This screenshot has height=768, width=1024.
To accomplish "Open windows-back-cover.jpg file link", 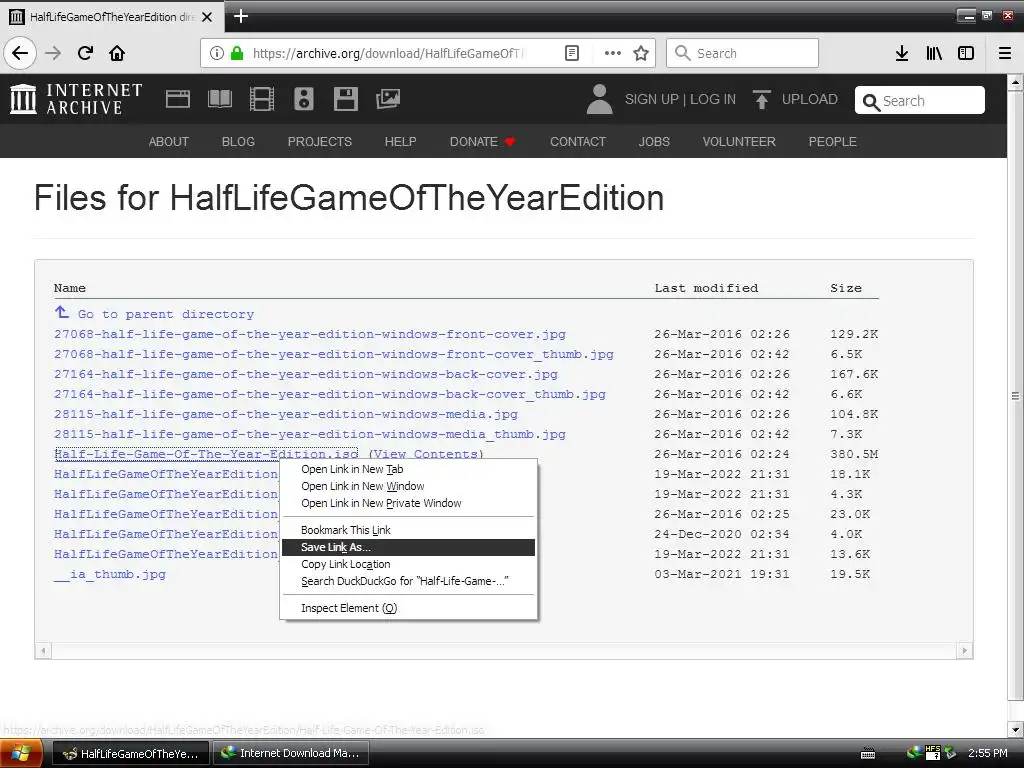I will (306, 374).
